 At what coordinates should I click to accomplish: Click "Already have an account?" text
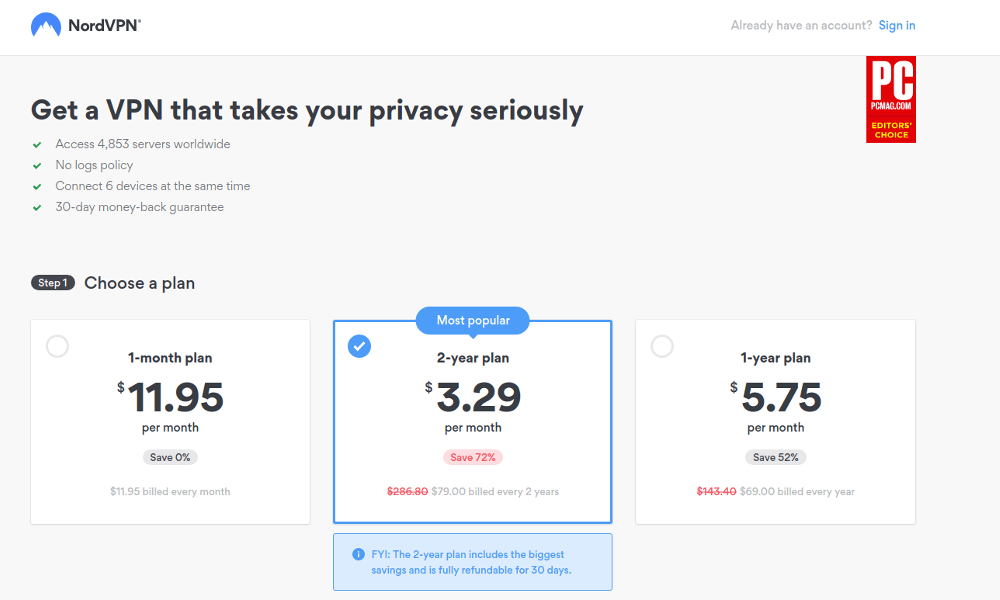(x=801, y=26)
